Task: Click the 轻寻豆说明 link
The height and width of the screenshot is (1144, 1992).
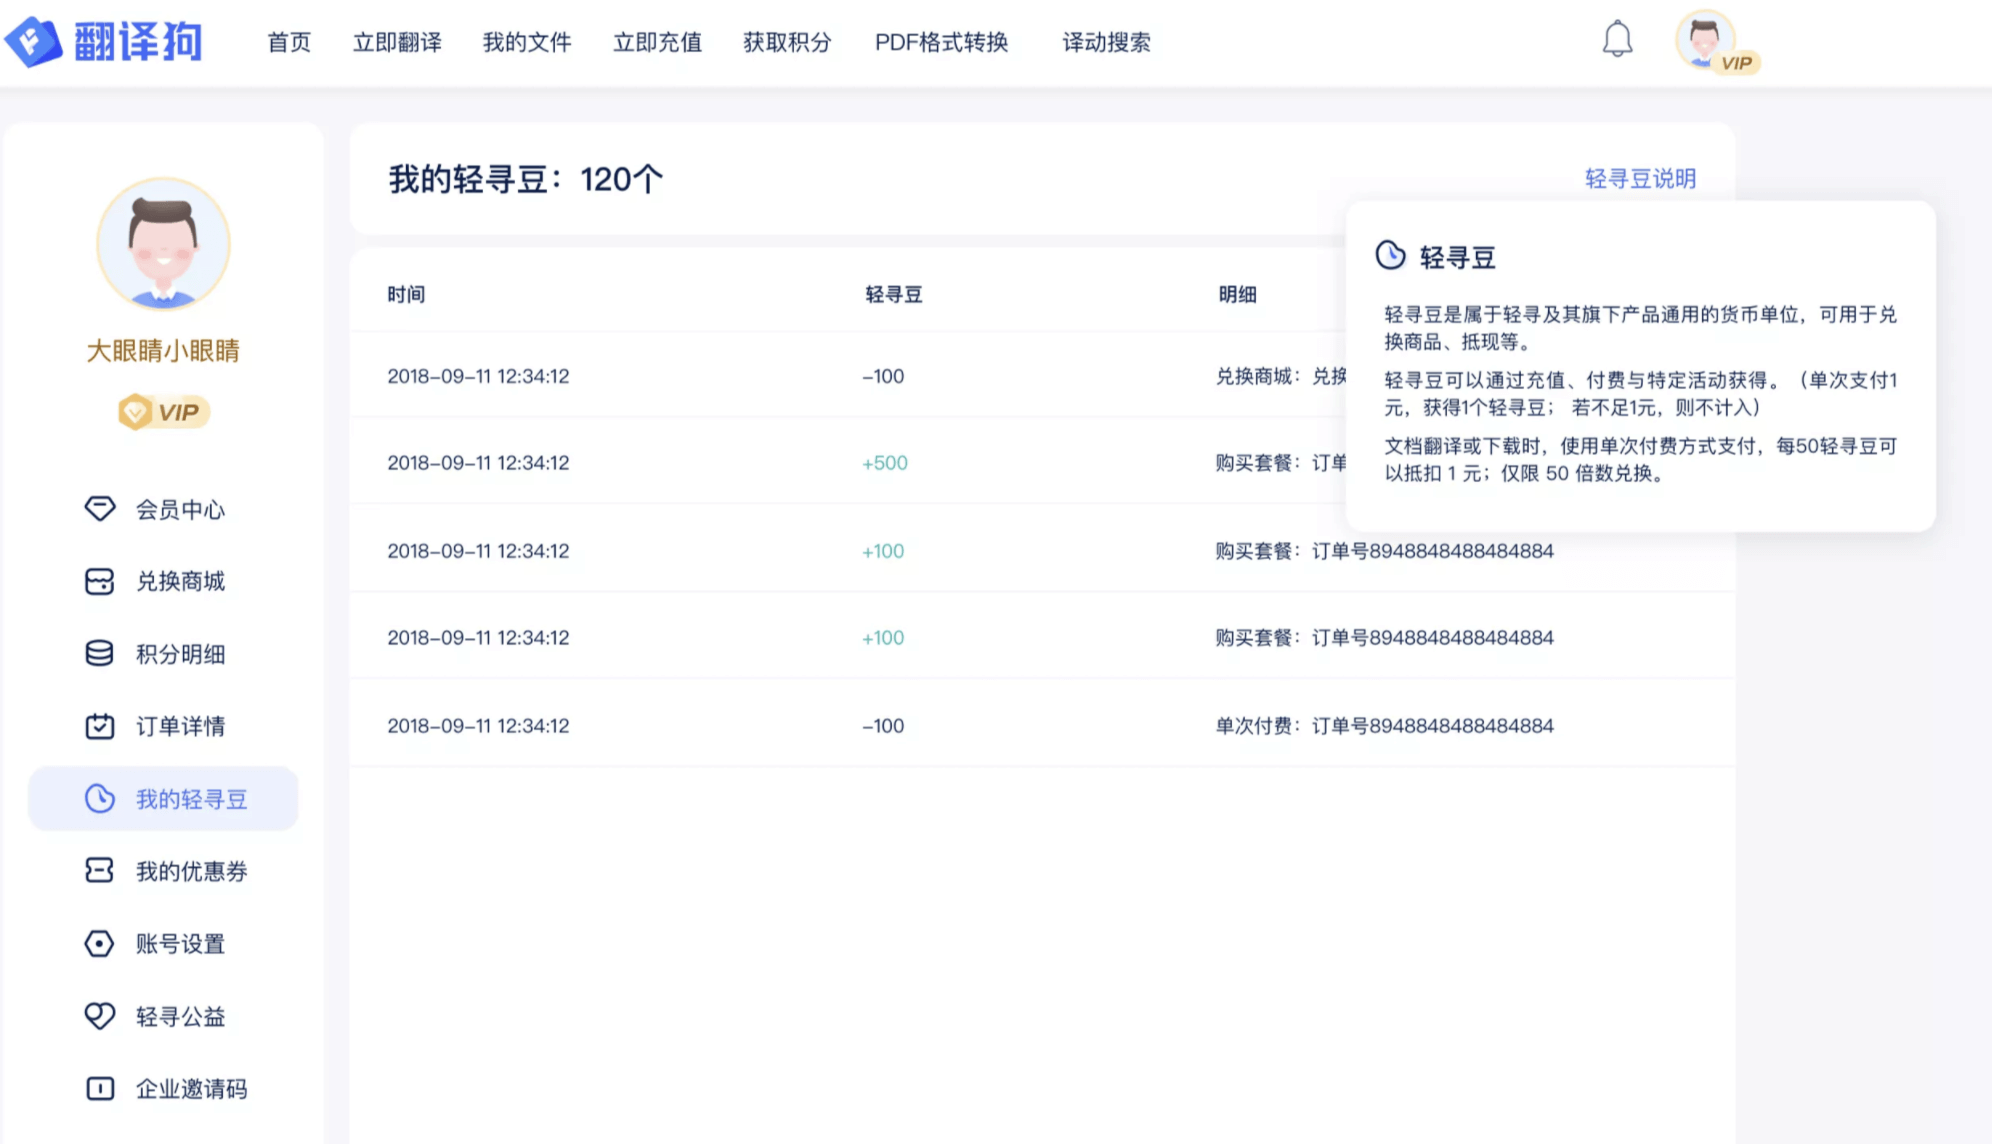Action: (x=1640, y=178)
